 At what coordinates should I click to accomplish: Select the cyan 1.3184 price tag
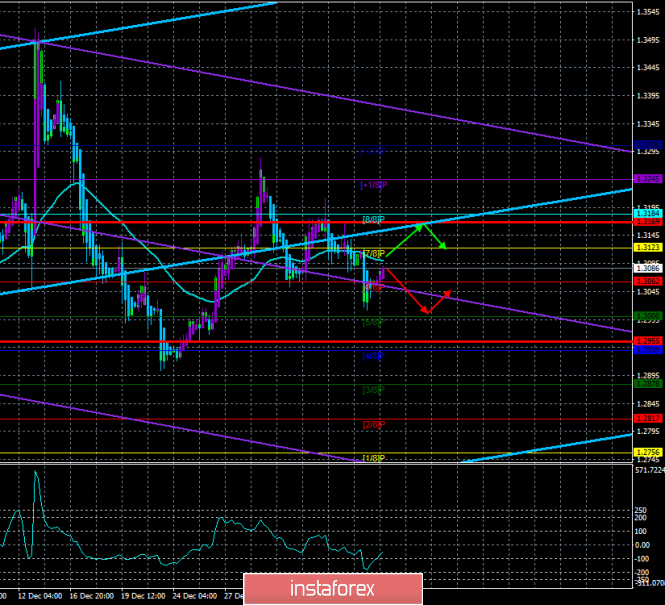648,213
